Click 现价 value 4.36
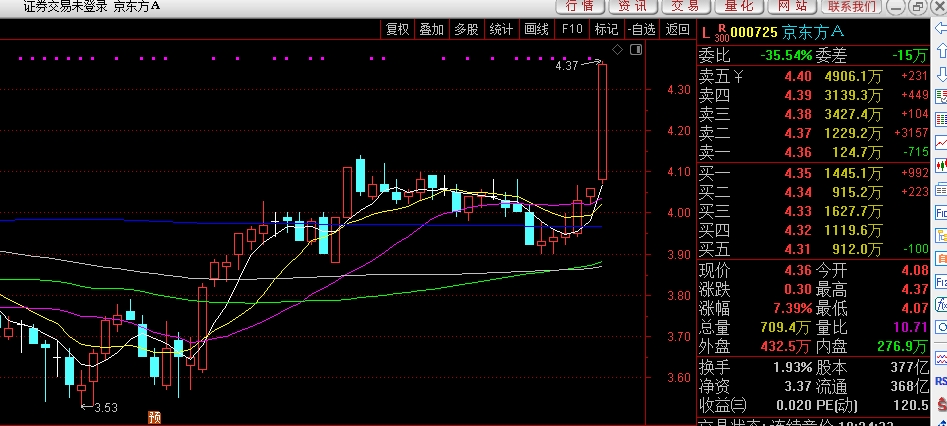Image resolution: width=947 pixels, height=426 pixels. click(x=798, y=270)
